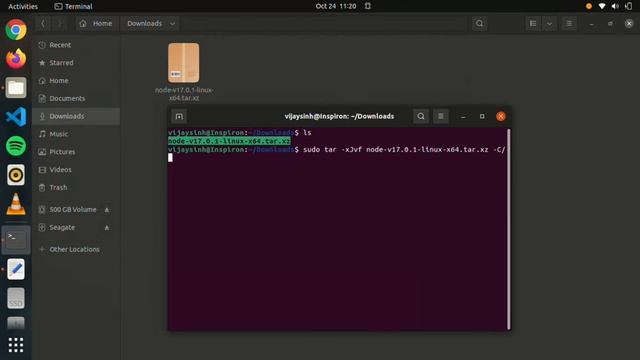The width and height of the screenshot is (640, 360).
Task: Open the clock and calendar Oct 24 11:20
Action: tap(336, 6)
